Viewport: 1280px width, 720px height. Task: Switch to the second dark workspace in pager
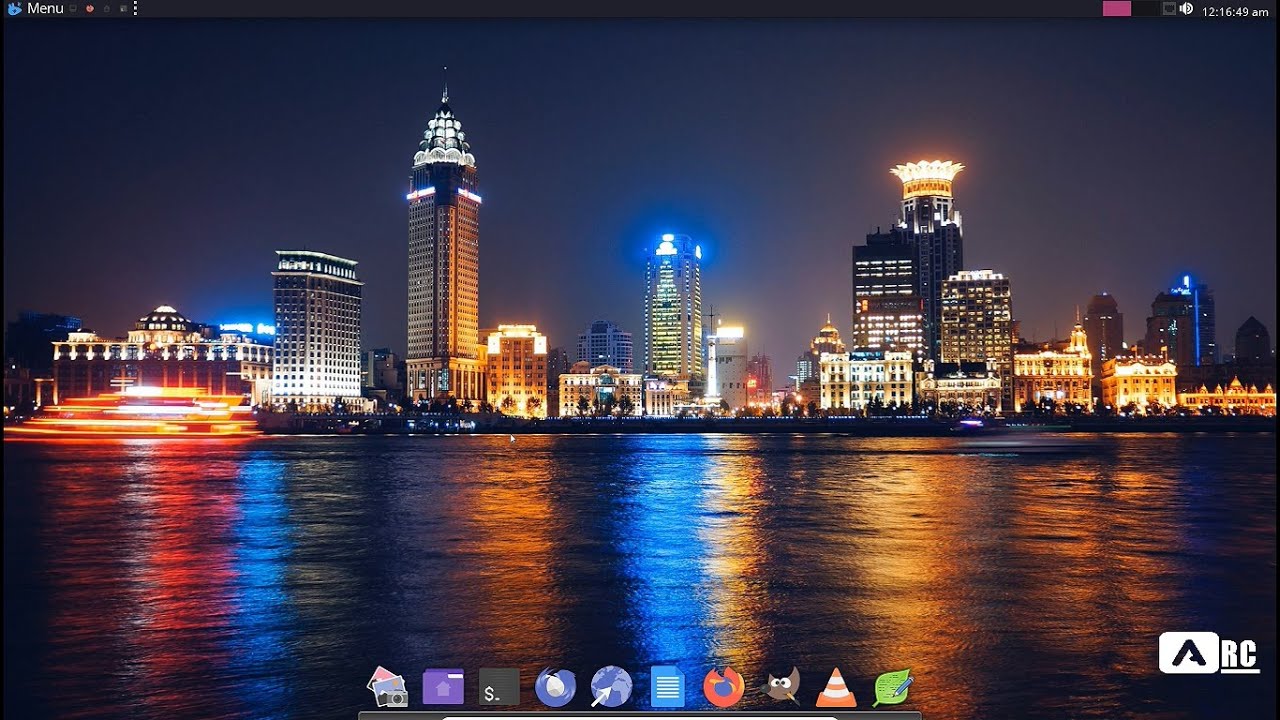click(x=1145, y=8)
